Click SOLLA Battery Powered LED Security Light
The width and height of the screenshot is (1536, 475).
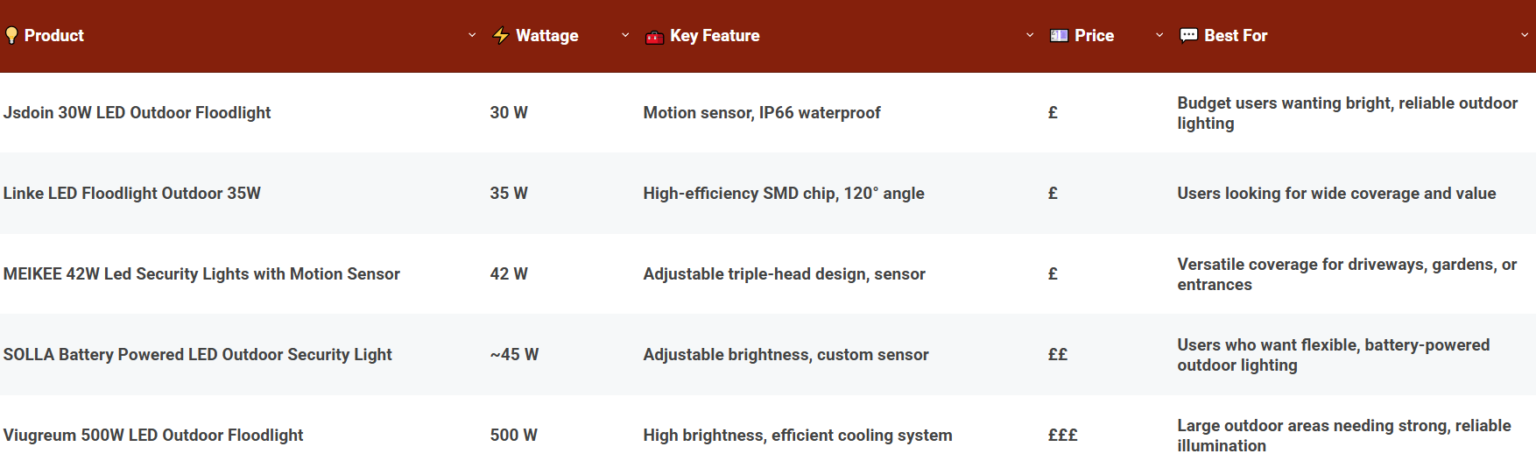pos(197,355)
